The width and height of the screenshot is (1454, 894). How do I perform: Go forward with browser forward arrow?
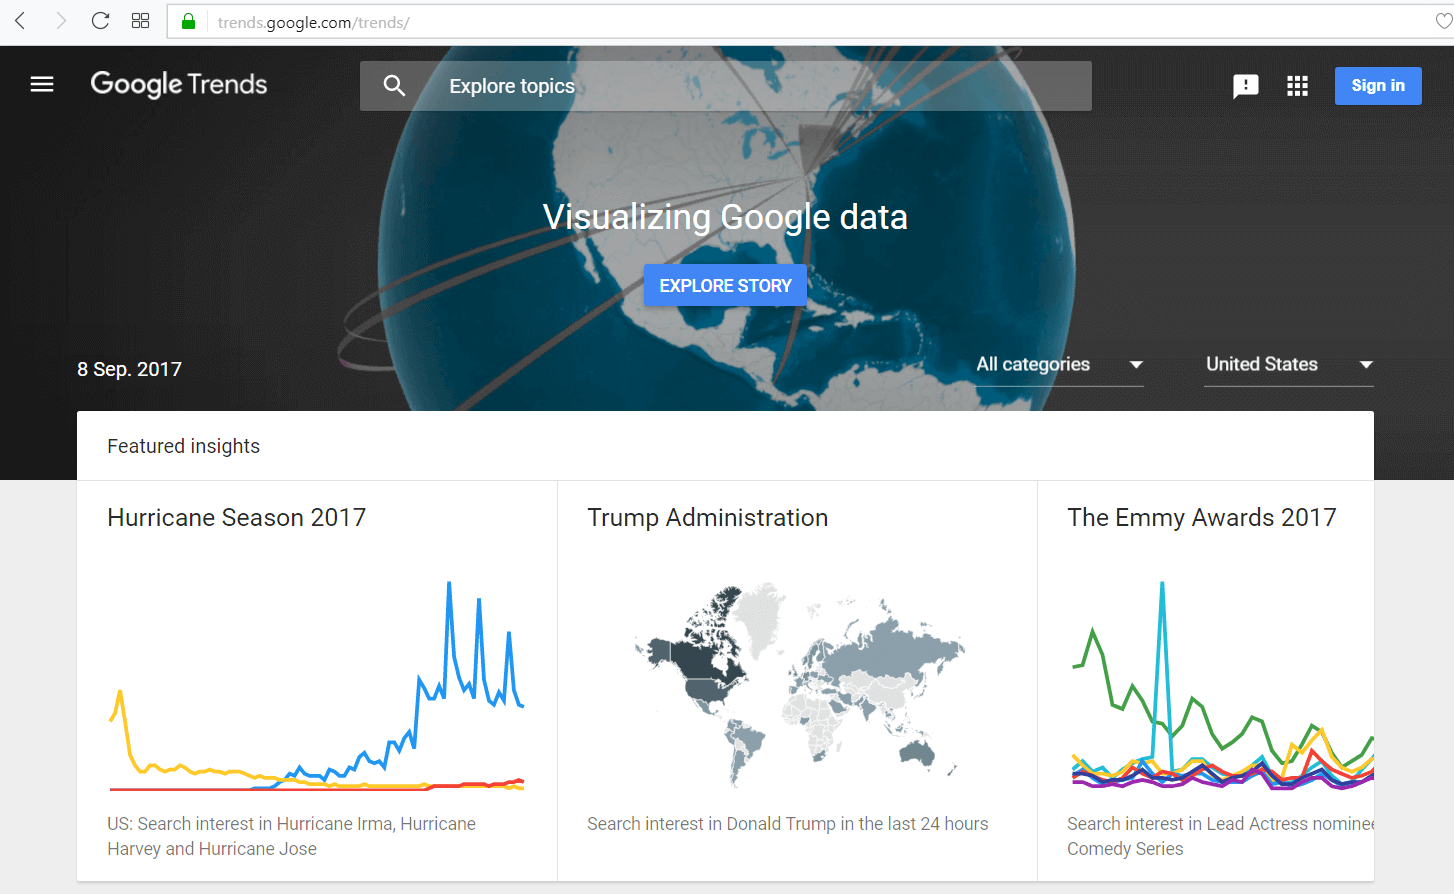60,21
